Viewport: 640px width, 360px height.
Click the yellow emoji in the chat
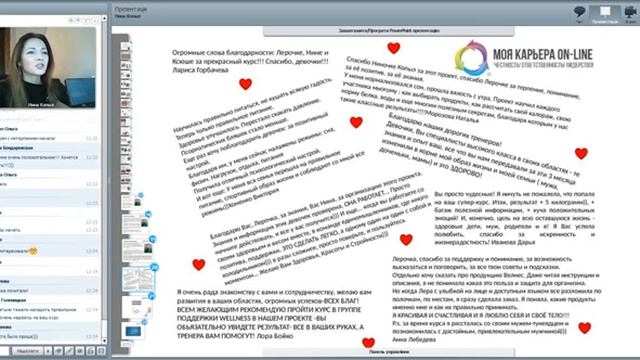coord(33,251)
